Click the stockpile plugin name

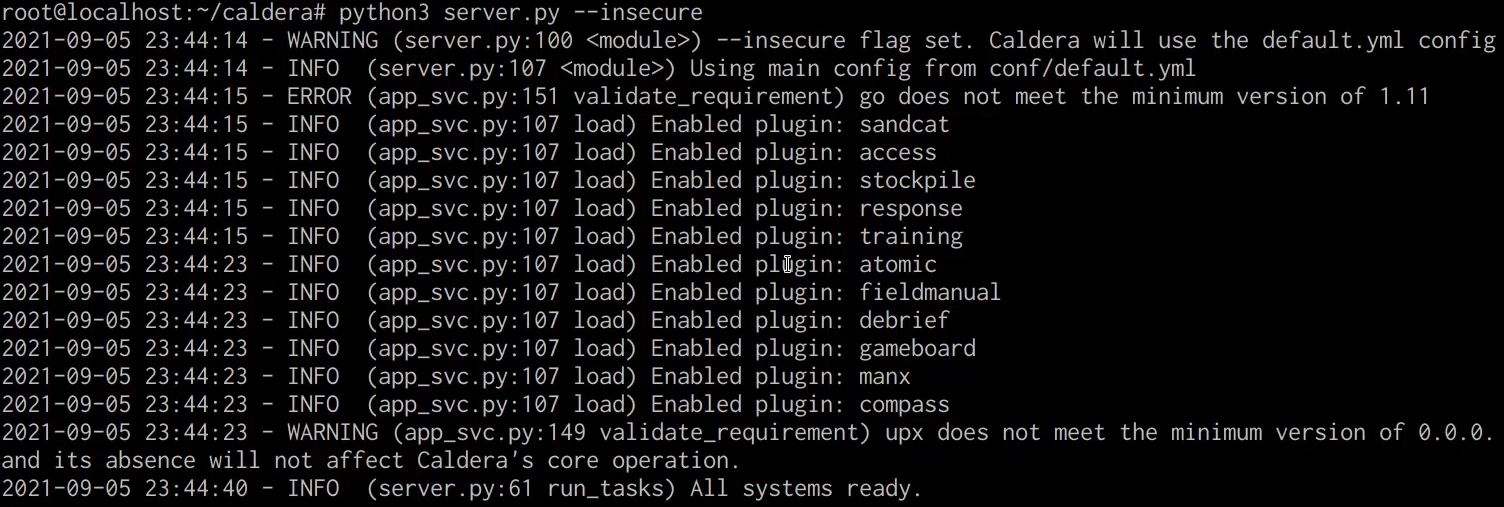click(x=917, y=181)
